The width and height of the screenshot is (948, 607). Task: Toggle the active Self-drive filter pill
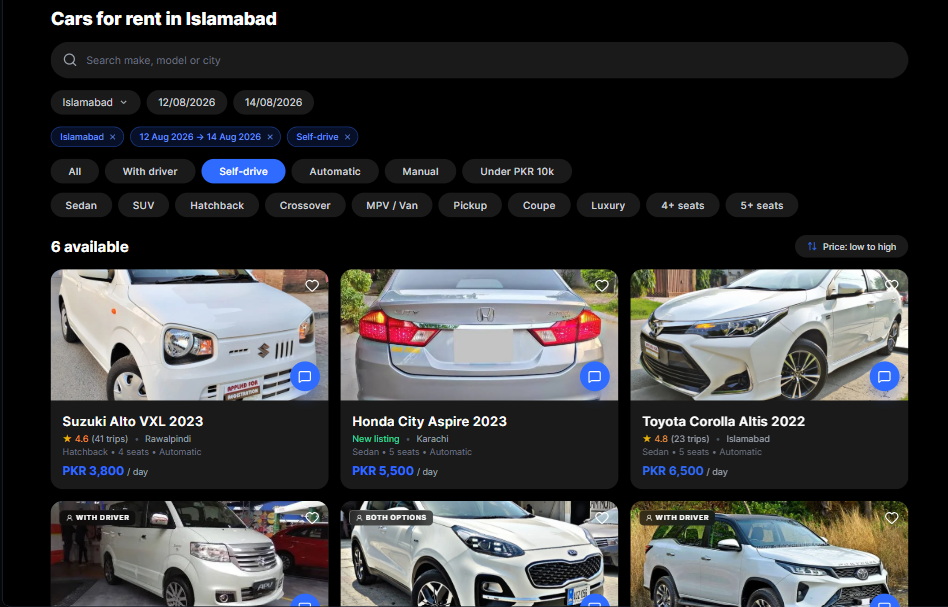coord(244,171)
